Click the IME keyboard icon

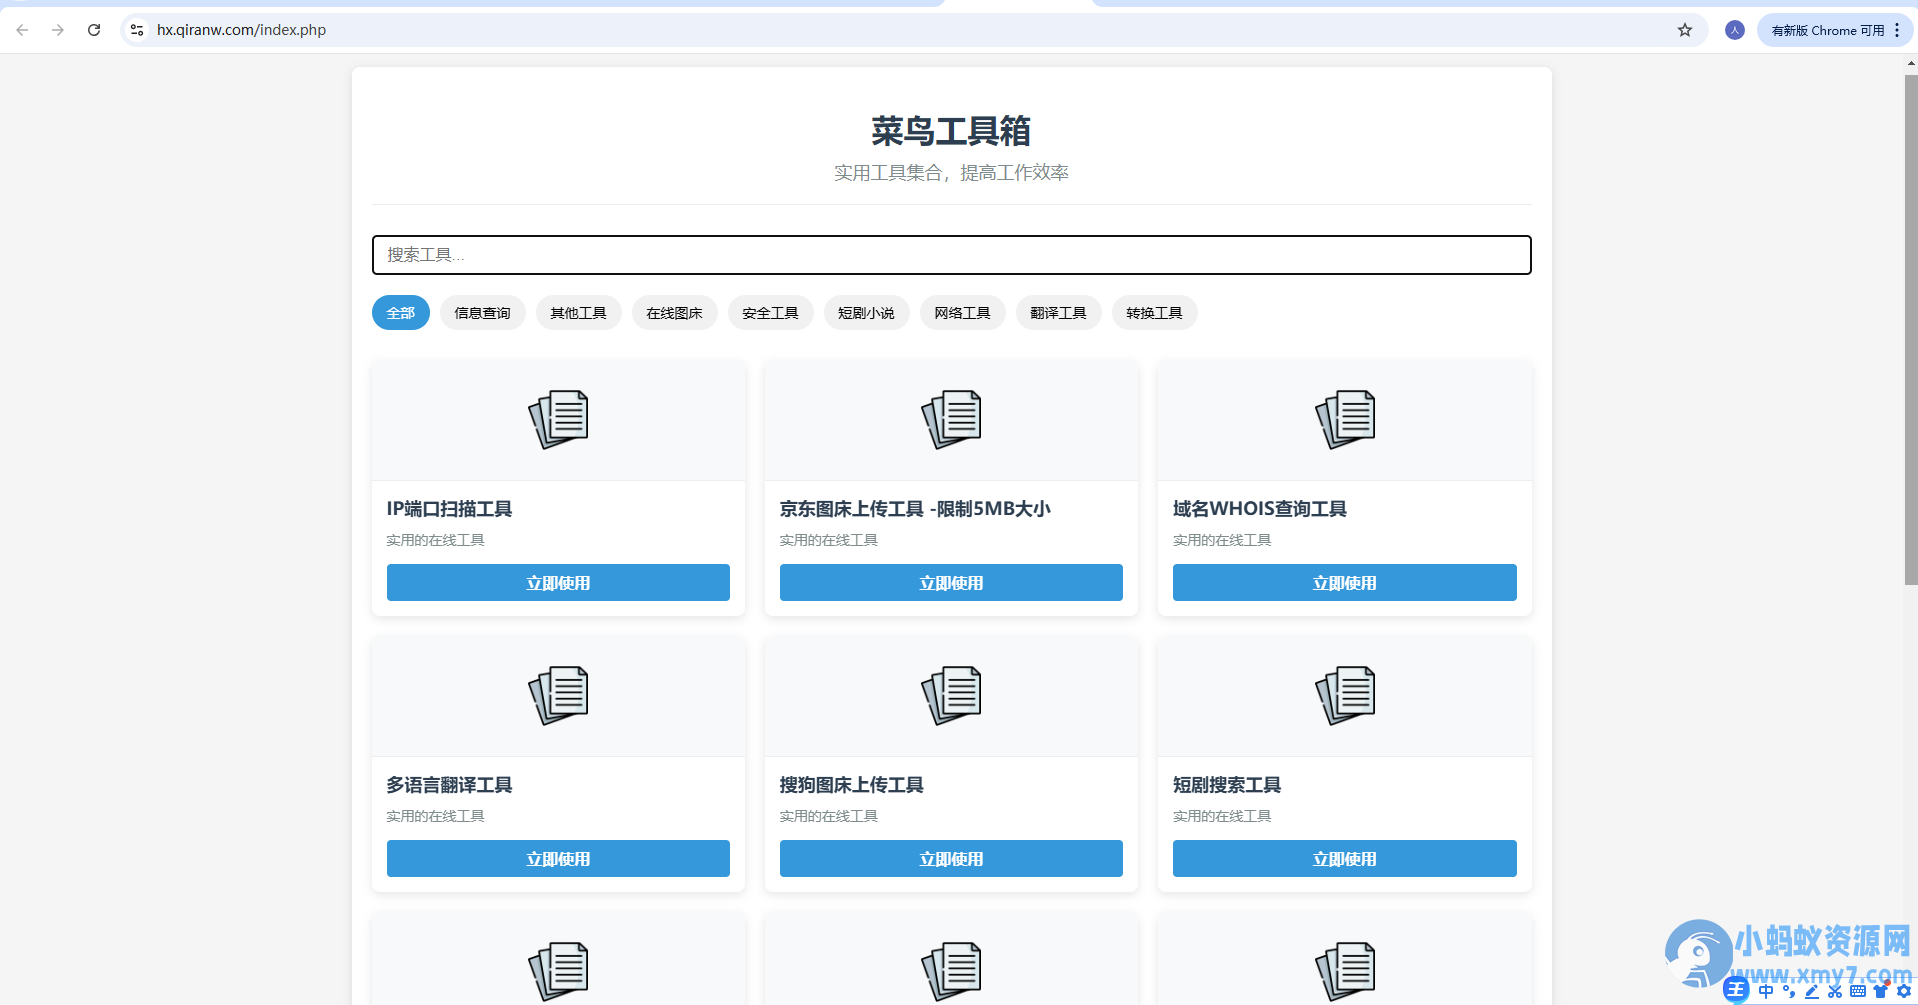coord(1858,991)
